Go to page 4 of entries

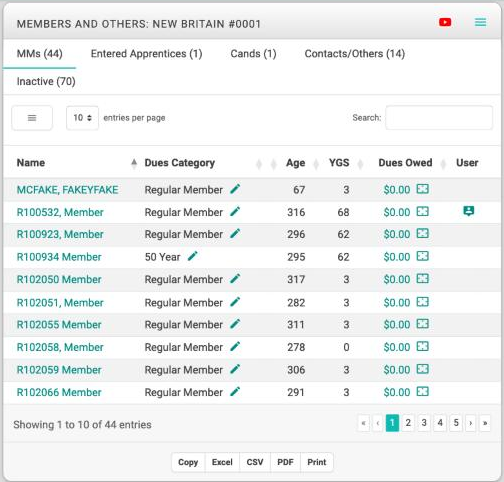click(x=440, y=423)
